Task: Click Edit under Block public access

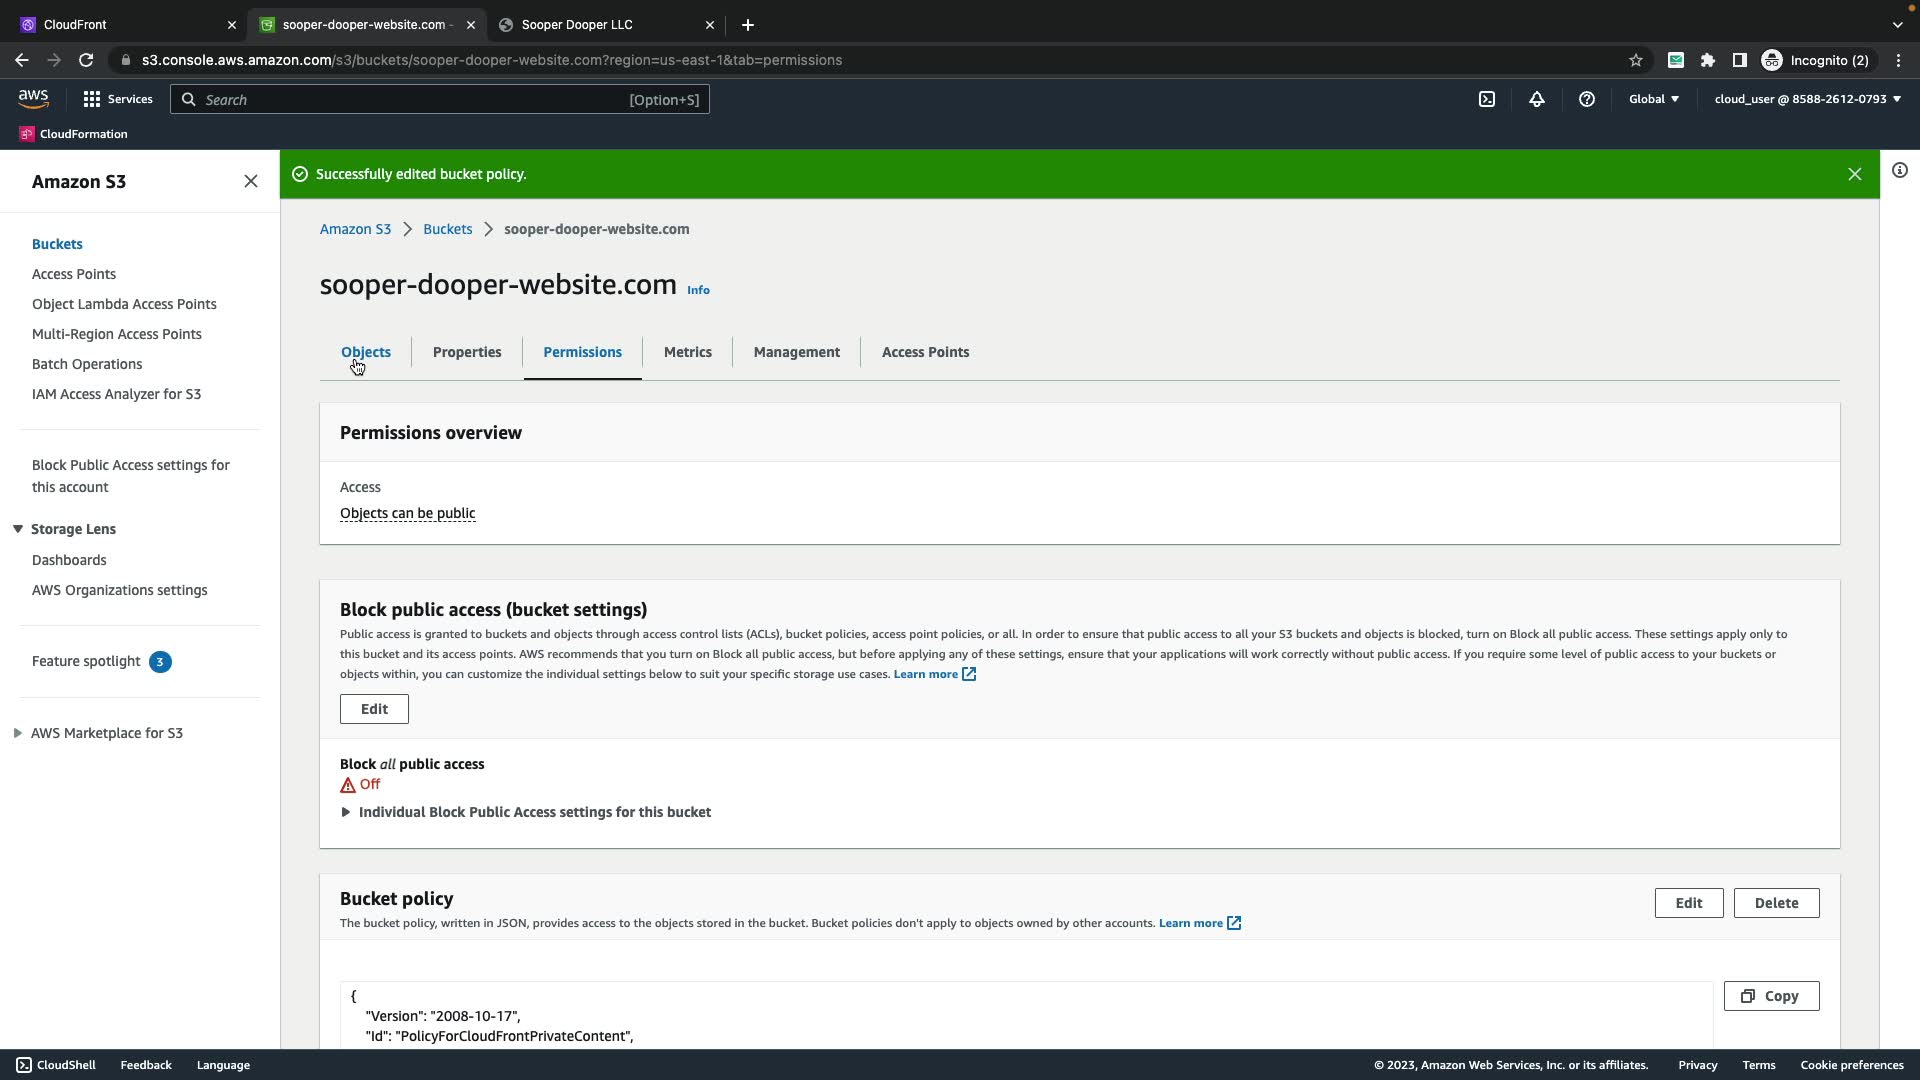Action: [374, 709]
